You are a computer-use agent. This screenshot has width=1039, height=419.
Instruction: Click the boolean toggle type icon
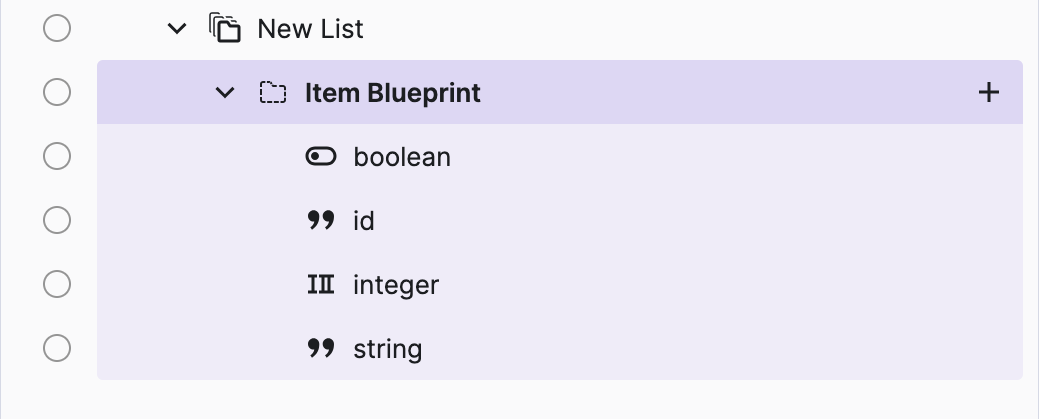(x=320, y=157)
